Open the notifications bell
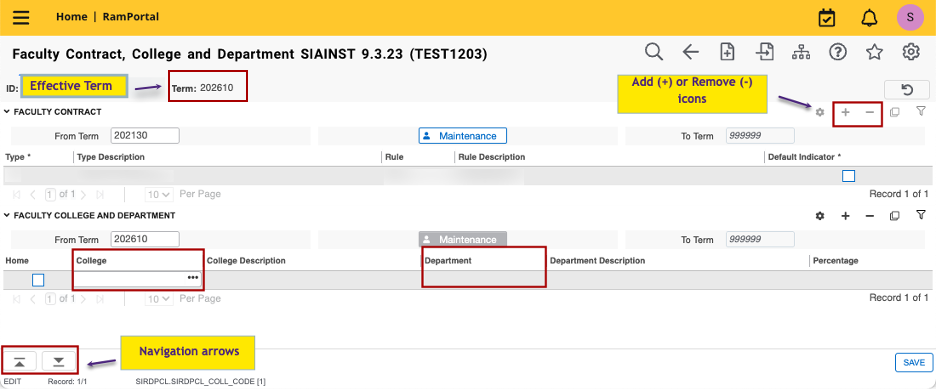 click(869, 17)
